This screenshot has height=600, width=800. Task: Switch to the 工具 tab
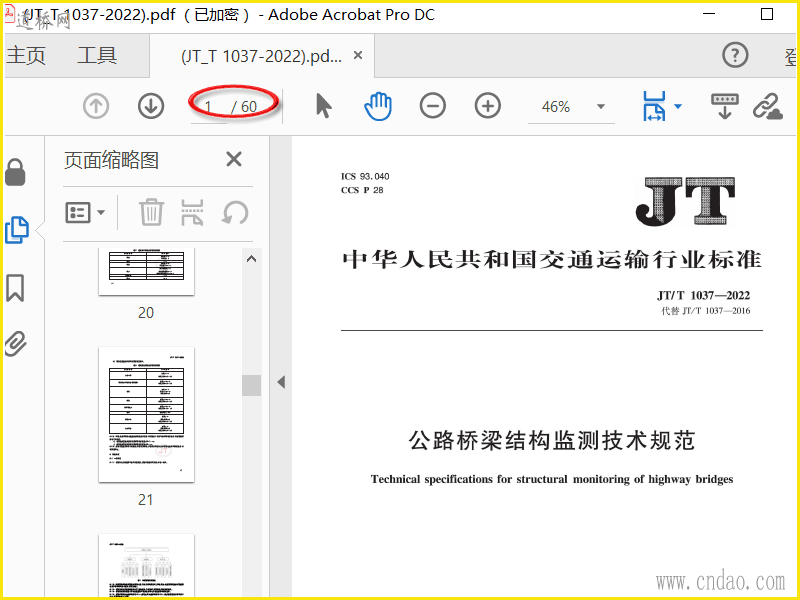point(97,55)
